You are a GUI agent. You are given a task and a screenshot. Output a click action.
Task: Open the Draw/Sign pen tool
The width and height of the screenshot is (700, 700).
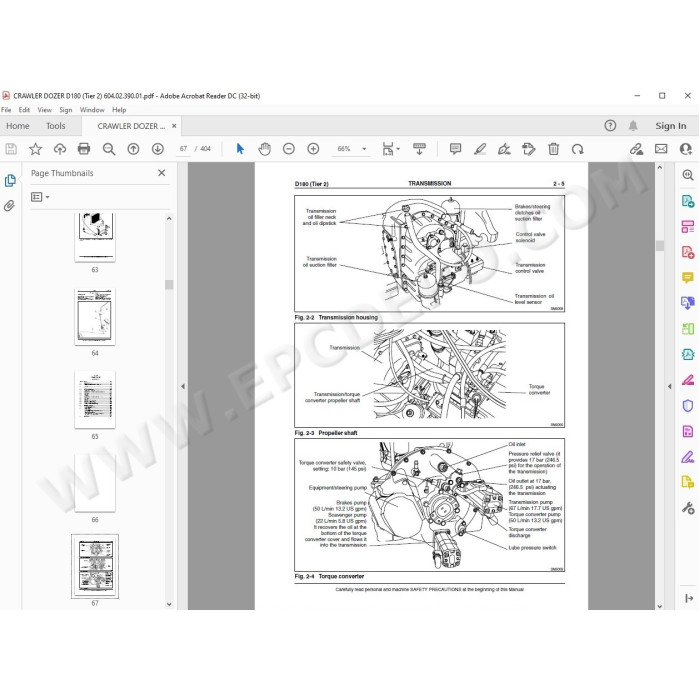tap(504, 149)
